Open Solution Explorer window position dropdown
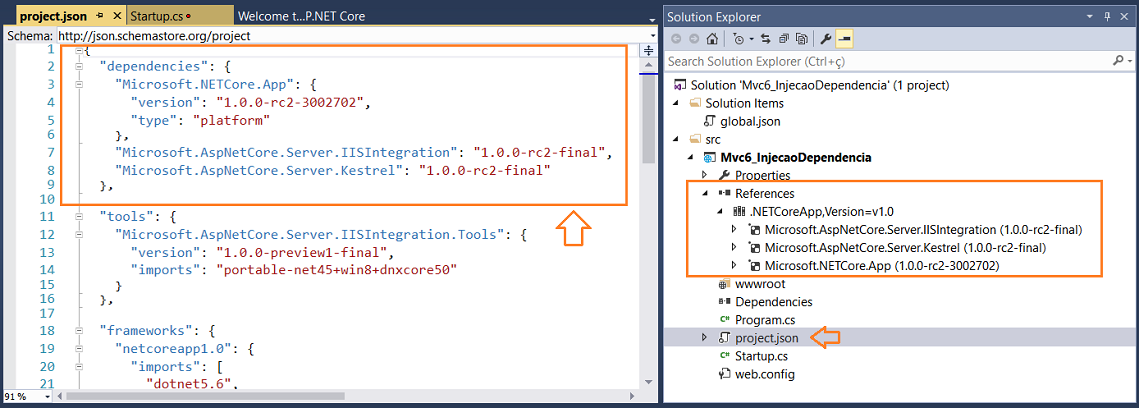 coord(1090,16)
